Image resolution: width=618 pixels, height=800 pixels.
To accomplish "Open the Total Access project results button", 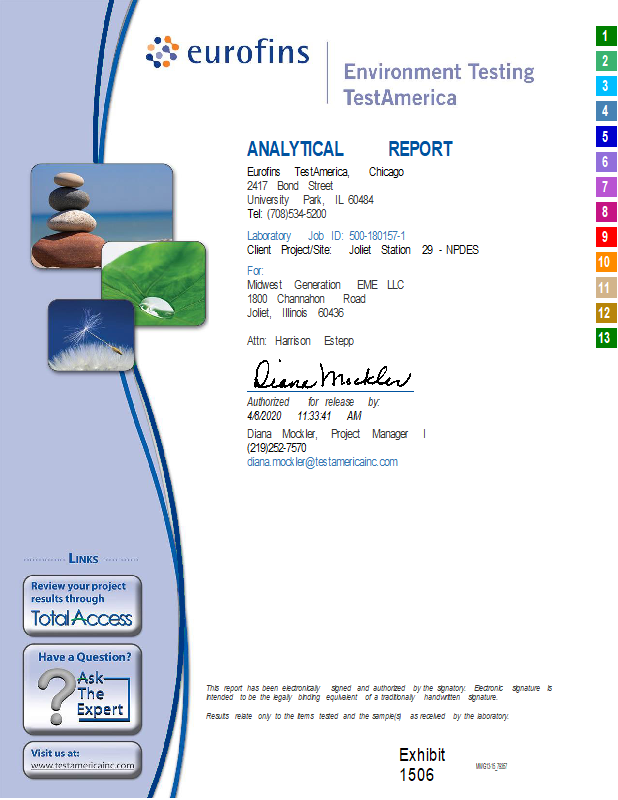I will (82, 606).
